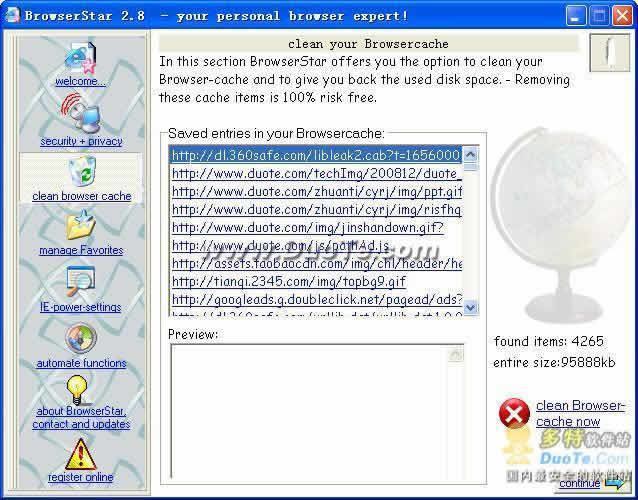Click the light bulb about icon

pos(77,390)
